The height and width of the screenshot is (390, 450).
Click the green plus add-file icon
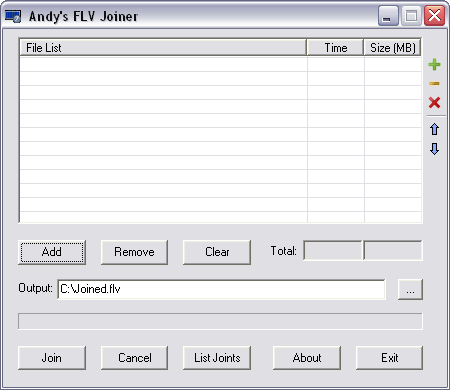(434, 64)
